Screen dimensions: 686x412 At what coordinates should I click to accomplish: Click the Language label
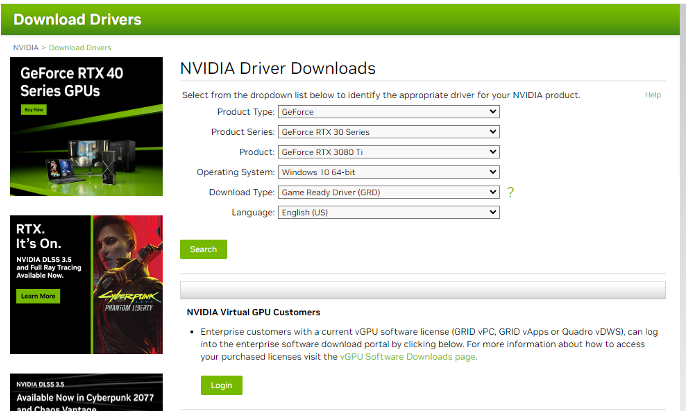253,213
